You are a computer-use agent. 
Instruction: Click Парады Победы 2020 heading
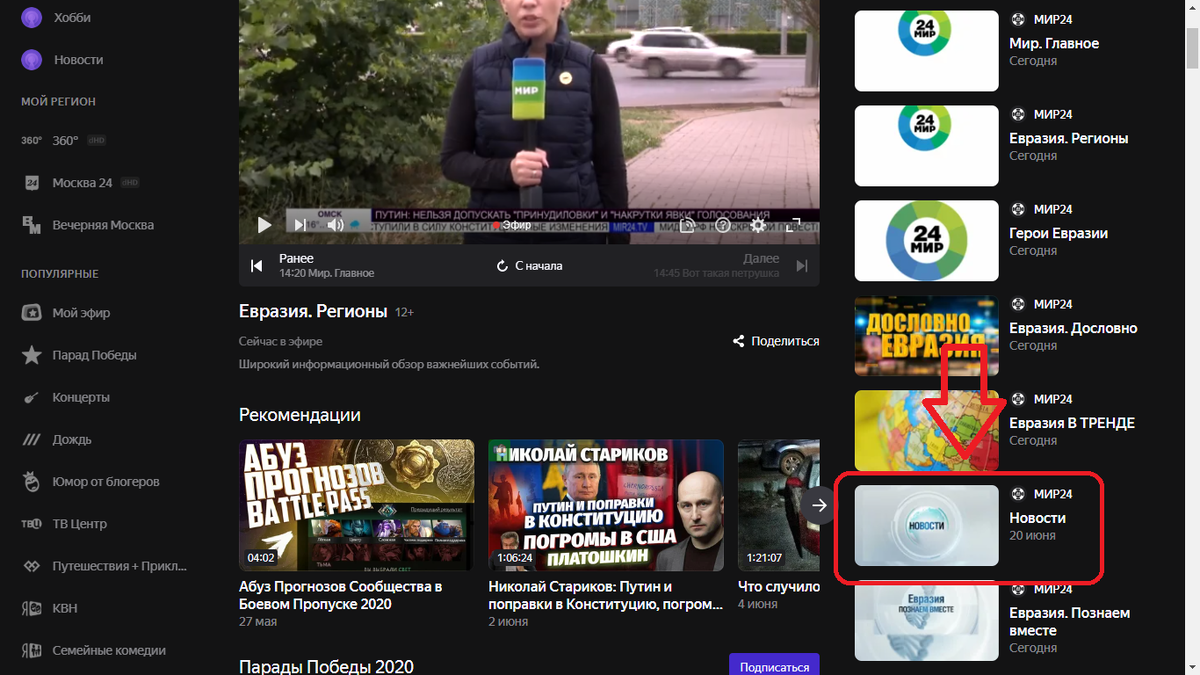pos(327,666)
